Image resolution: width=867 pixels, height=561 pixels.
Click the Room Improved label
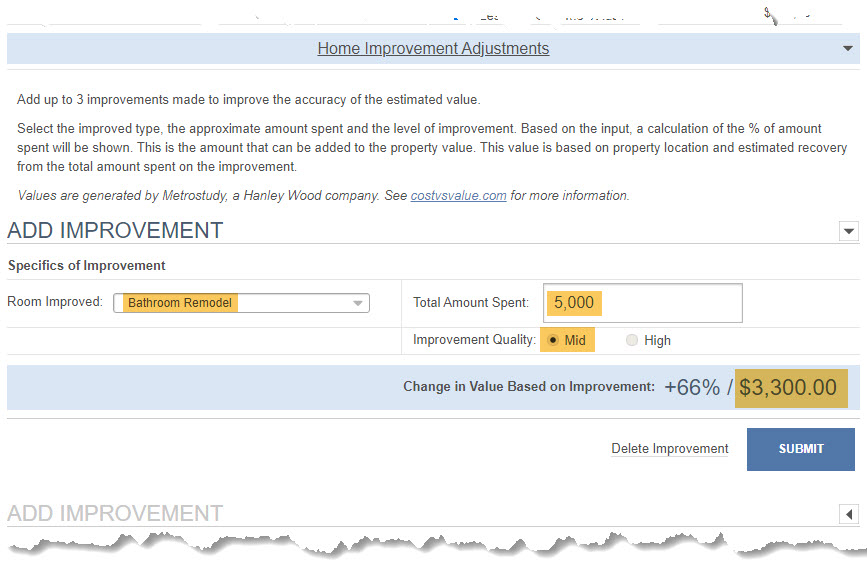(x=55, y=302)
